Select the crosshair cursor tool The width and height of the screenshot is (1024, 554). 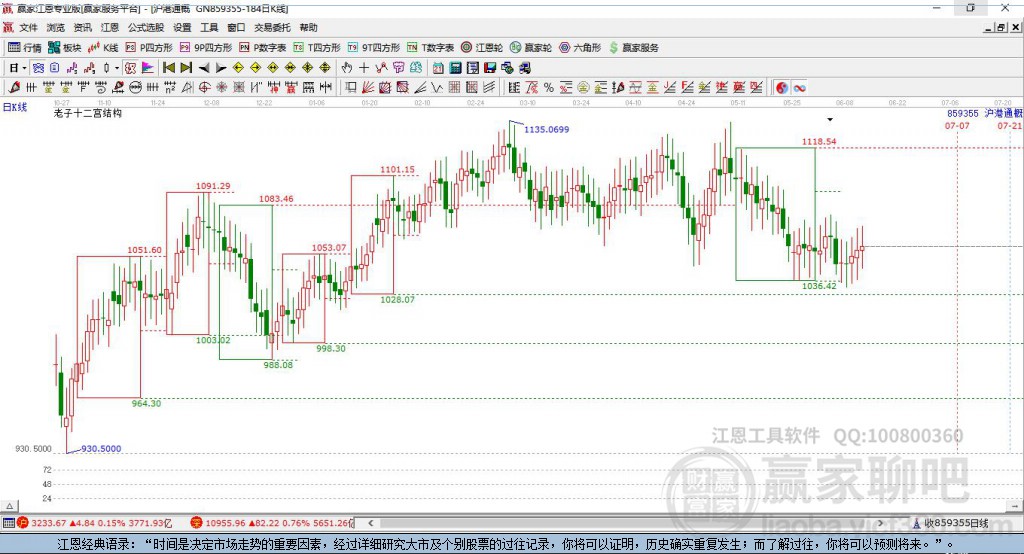coord(364,68)
